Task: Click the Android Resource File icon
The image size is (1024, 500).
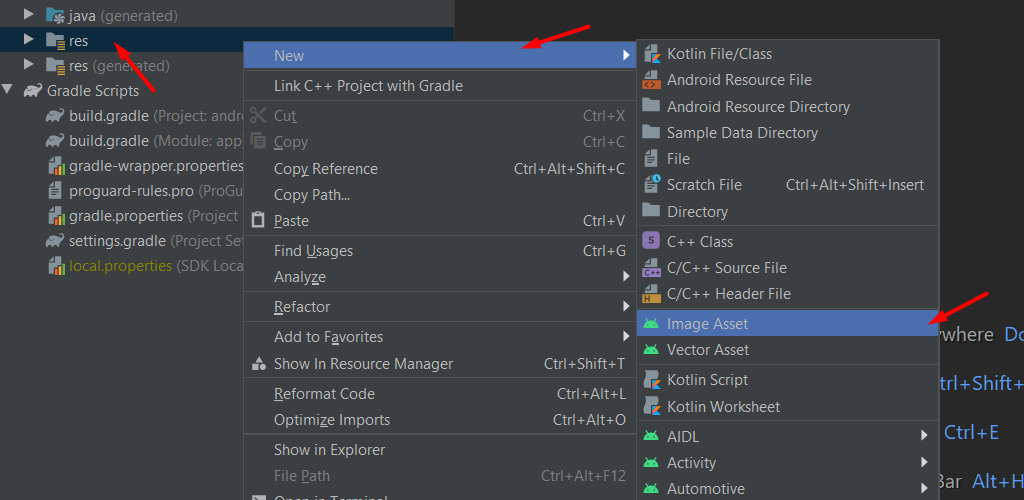Action: click(x=651, y=80)
